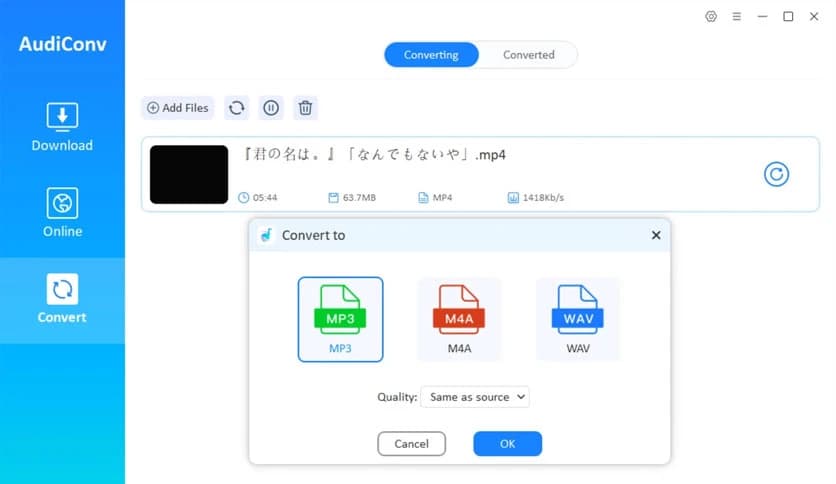Select MP3 output format

point(340,319)
